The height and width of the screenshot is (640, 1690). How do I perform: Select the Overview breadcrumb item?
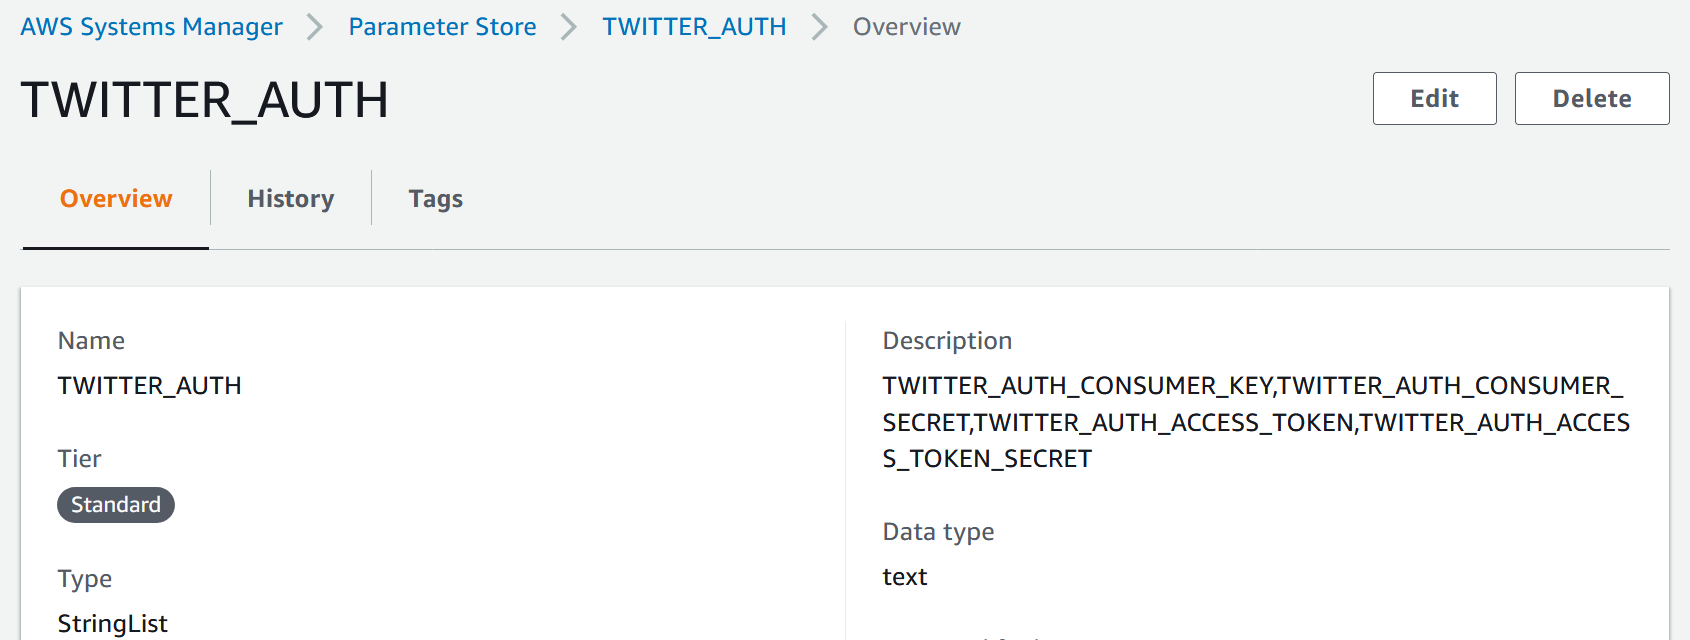906,27
